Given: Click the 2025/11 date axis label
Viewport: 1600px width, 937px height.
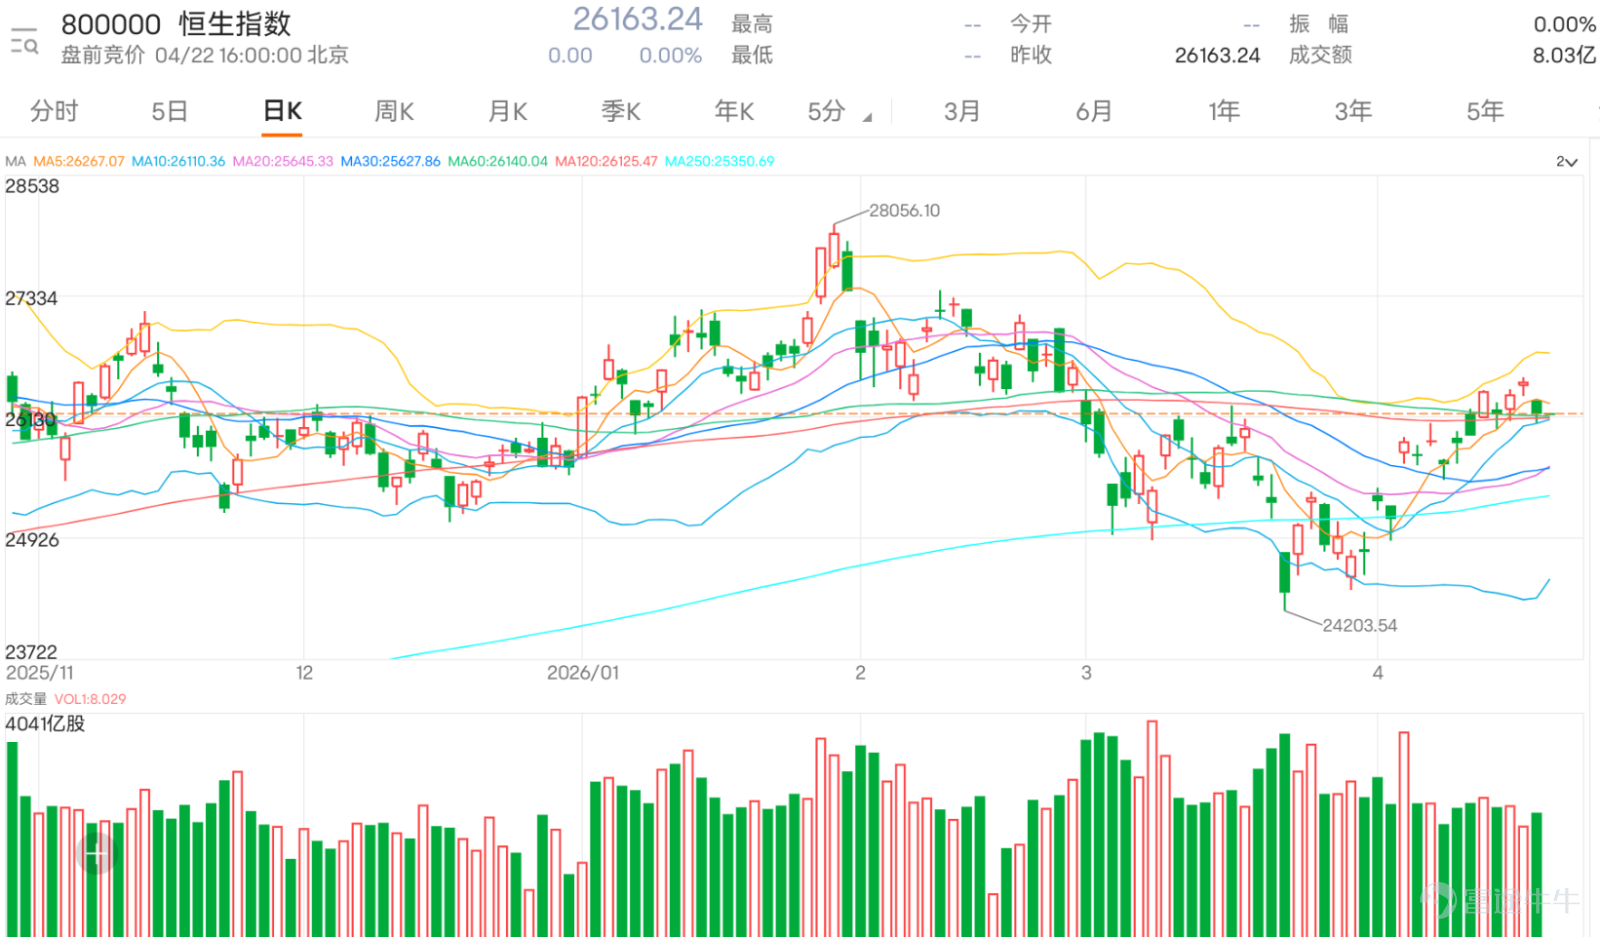Looking at the screenshot, I should tap(40, 673).
